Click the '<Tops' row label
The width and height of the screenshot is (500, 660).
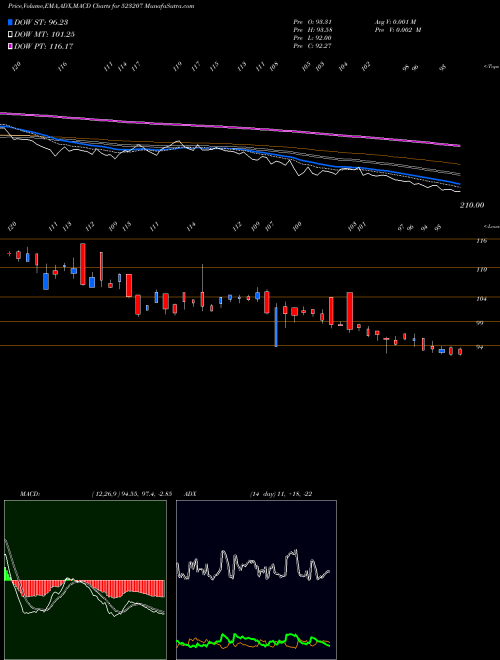[491, 67]
